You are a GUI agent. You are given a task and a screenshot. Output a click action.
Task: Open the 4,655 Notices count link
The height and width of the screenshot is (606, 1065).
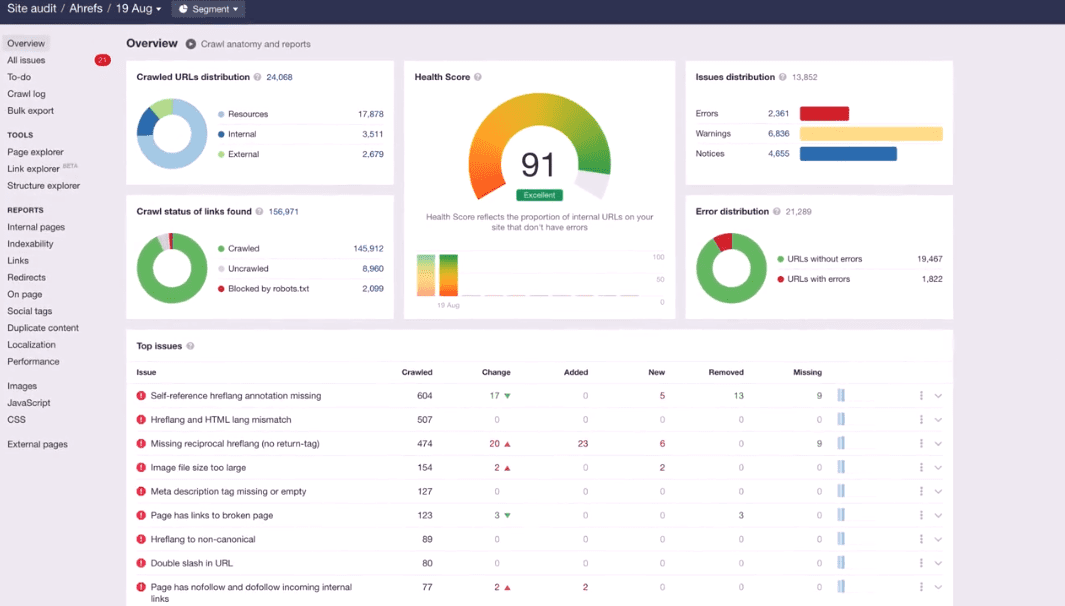[x=778, y=154]
